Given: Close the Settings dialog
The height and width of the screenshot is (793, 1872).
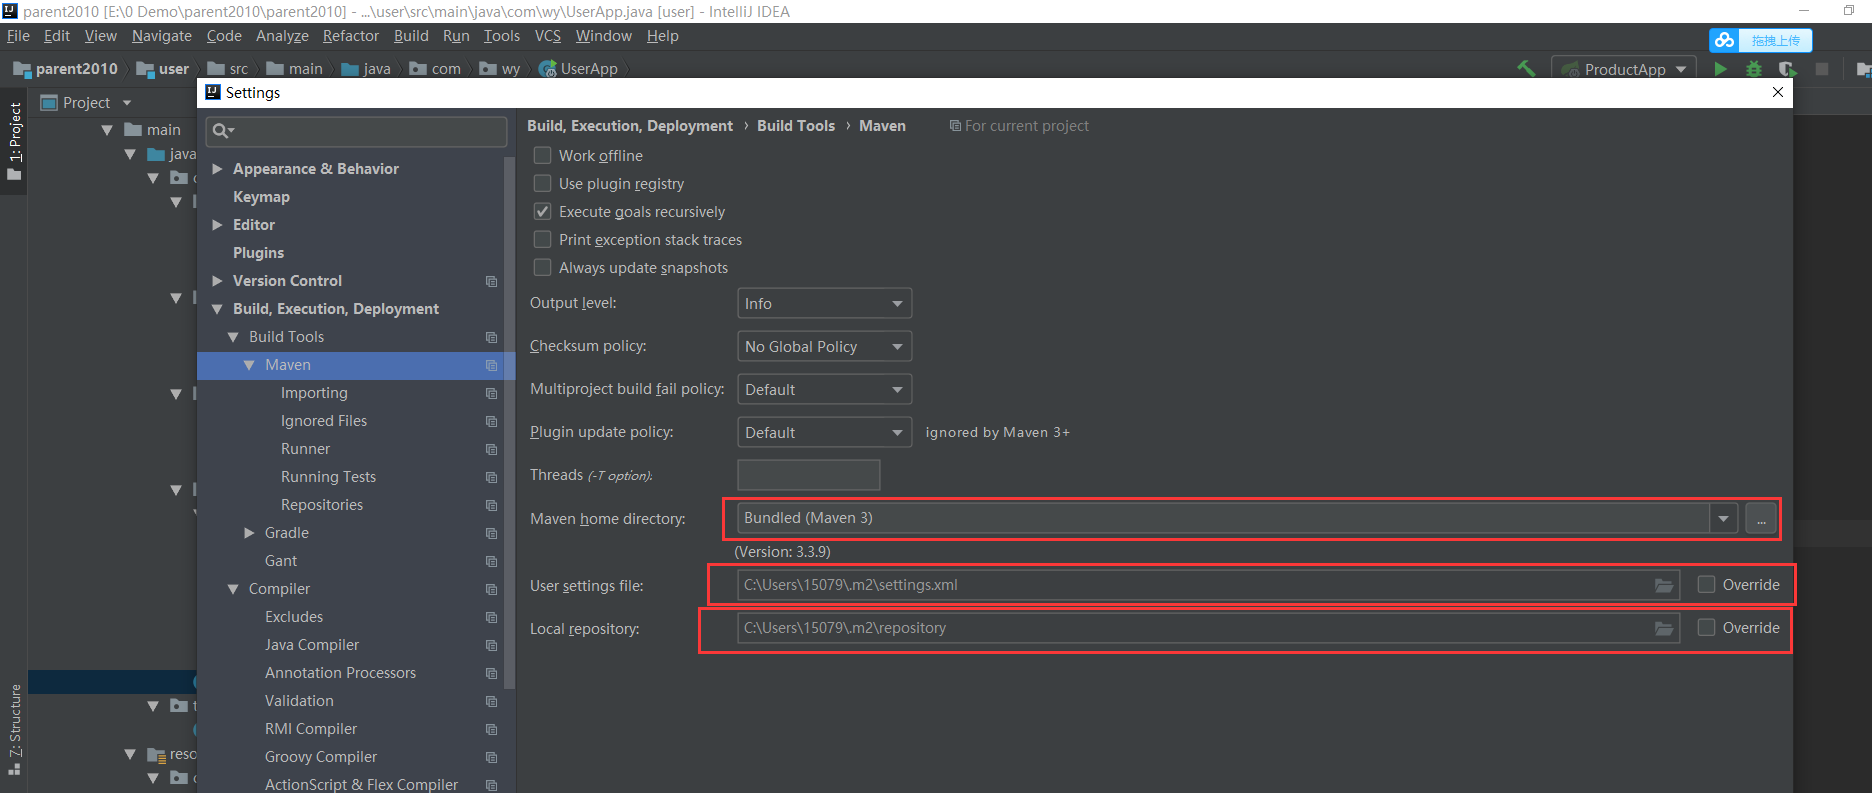Looking at the screenshot, I should pyautogui.click(x=1777, y=92).
